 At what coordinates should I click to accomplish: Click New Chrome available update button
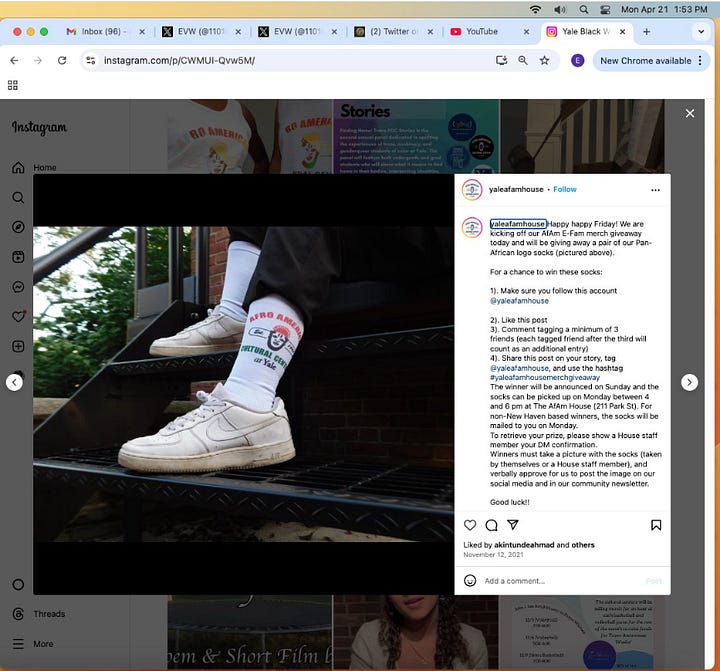(645, 61)
